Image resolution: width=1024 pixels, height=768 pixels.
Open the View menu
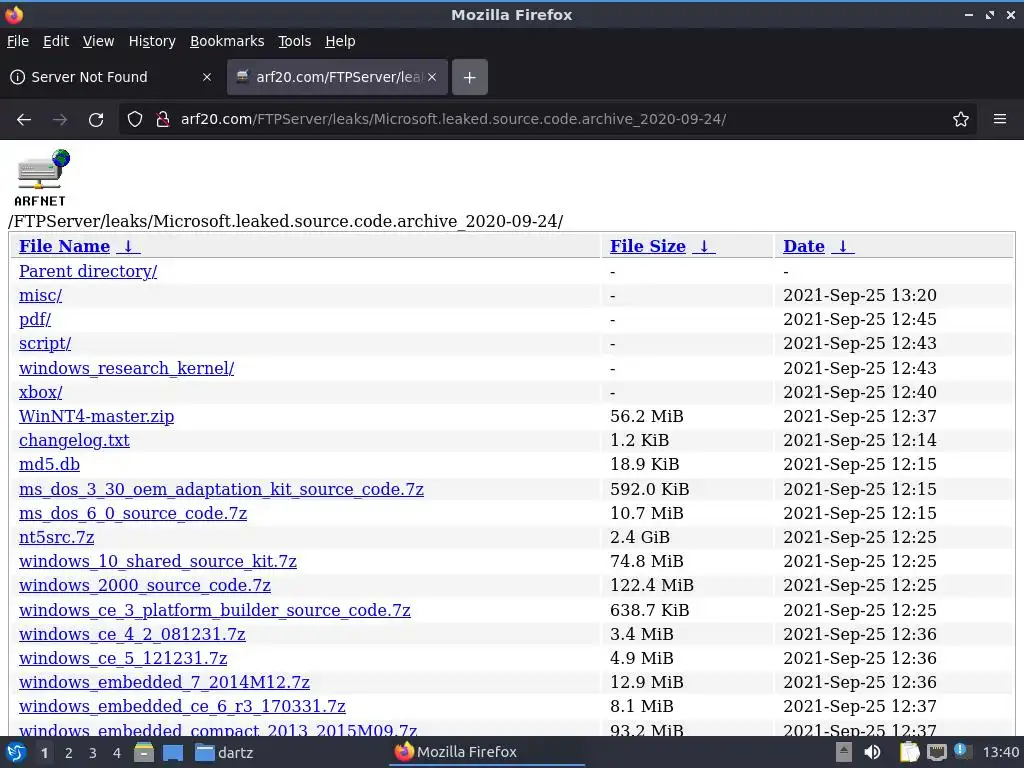pyautogui.click(x=99, y=41)
